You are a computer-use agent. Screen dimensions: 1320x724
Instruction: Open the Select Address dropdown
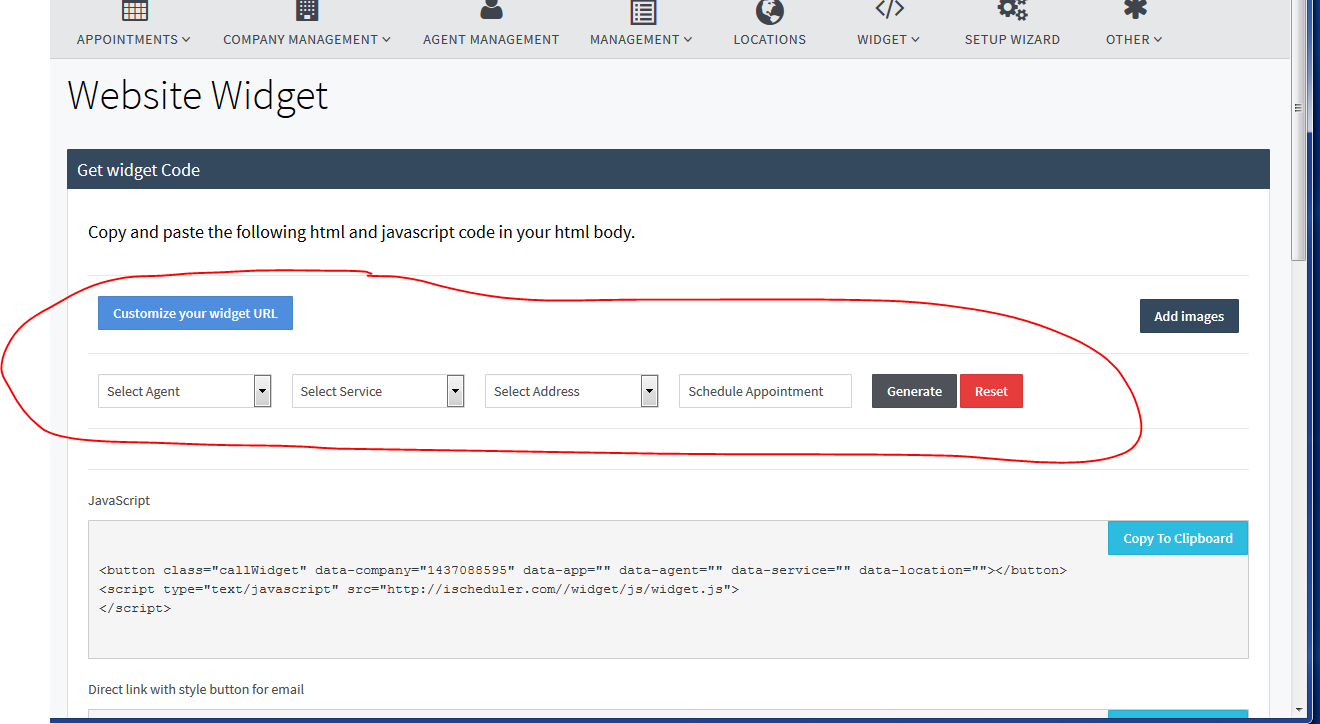[x=572, y=391]
